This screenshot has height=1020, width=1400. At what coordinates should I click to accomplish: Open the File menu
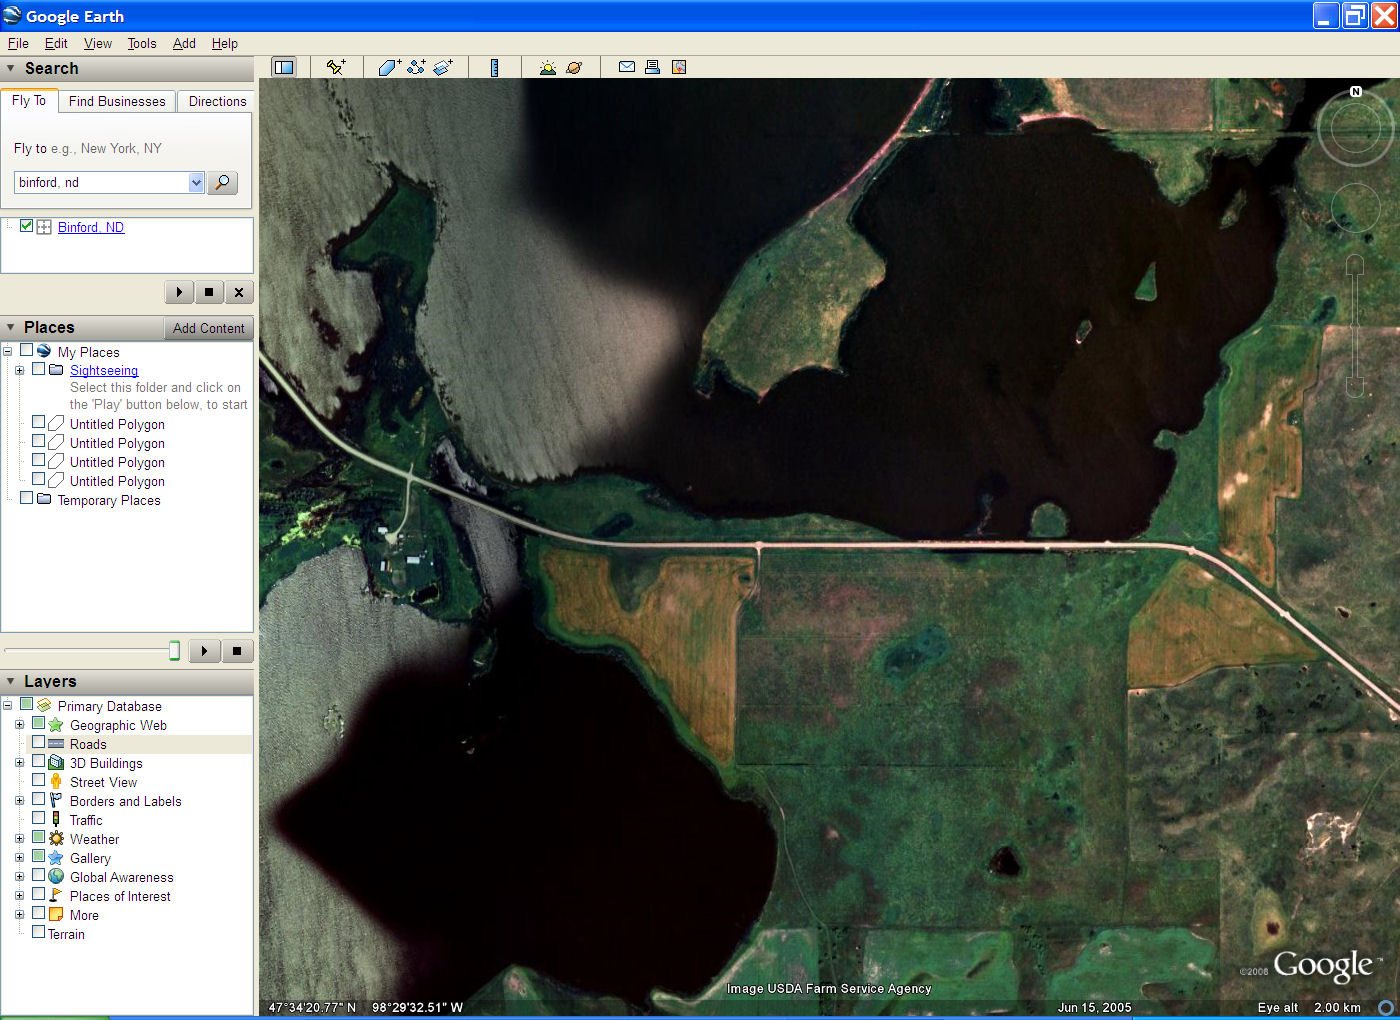(x=18, y=43)
